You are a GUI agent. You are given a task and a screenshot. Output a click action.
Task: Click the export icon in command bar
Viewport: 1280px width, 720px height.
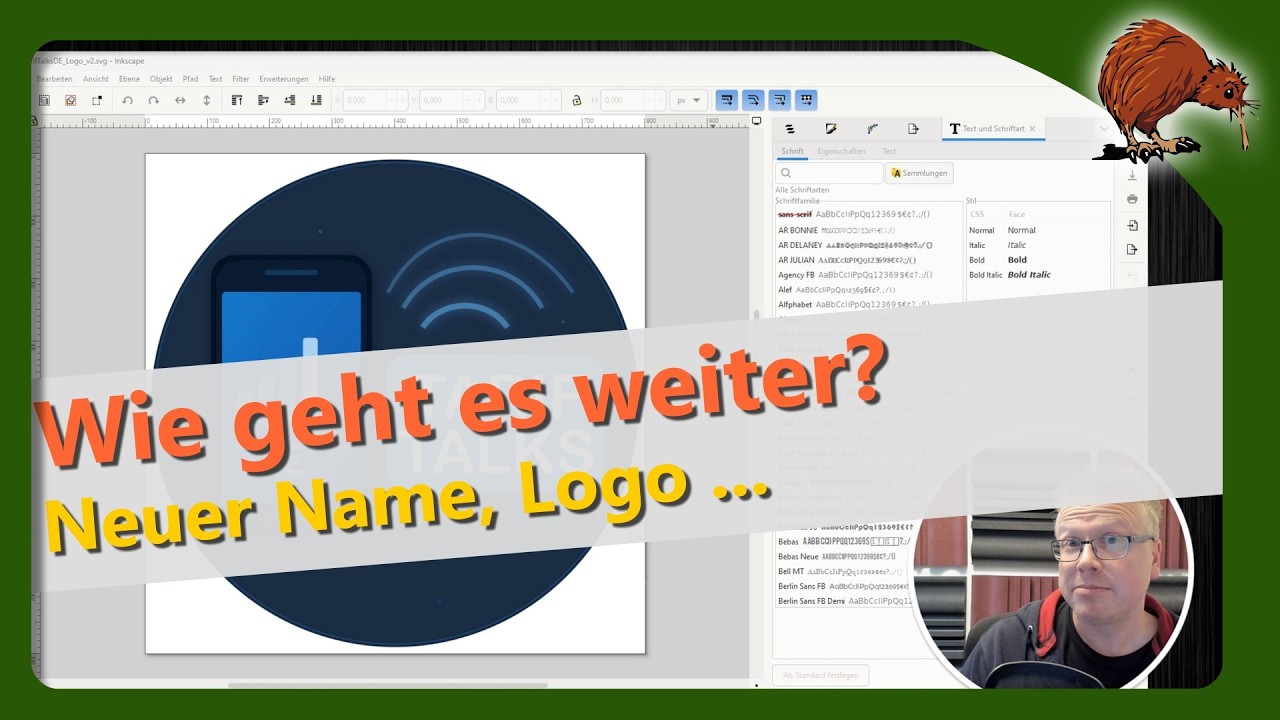tap(1132, 249)
